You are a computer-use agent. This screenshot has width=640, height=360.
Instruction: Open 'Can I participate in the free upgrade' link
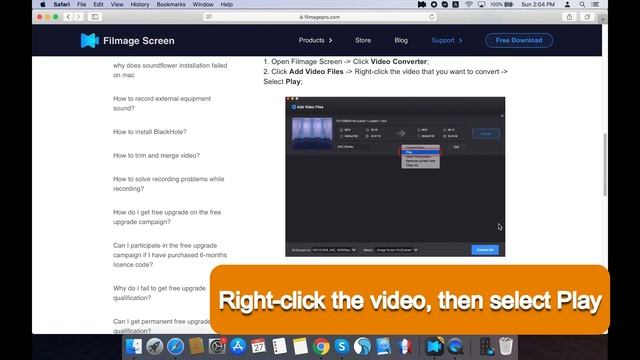(170, 255)
